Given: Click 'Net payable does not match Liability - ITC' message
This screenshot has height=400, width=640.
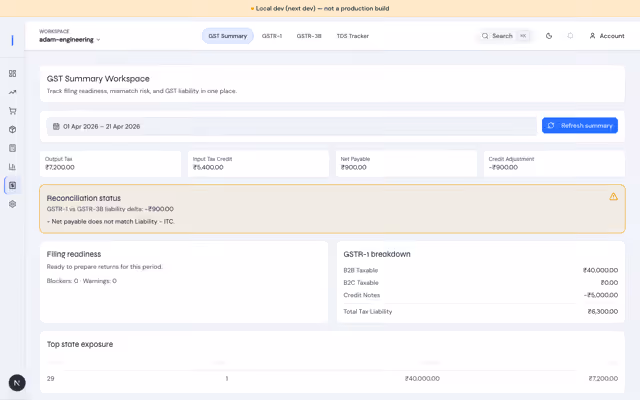Looking at the screenshot, I should coord(111,222).
